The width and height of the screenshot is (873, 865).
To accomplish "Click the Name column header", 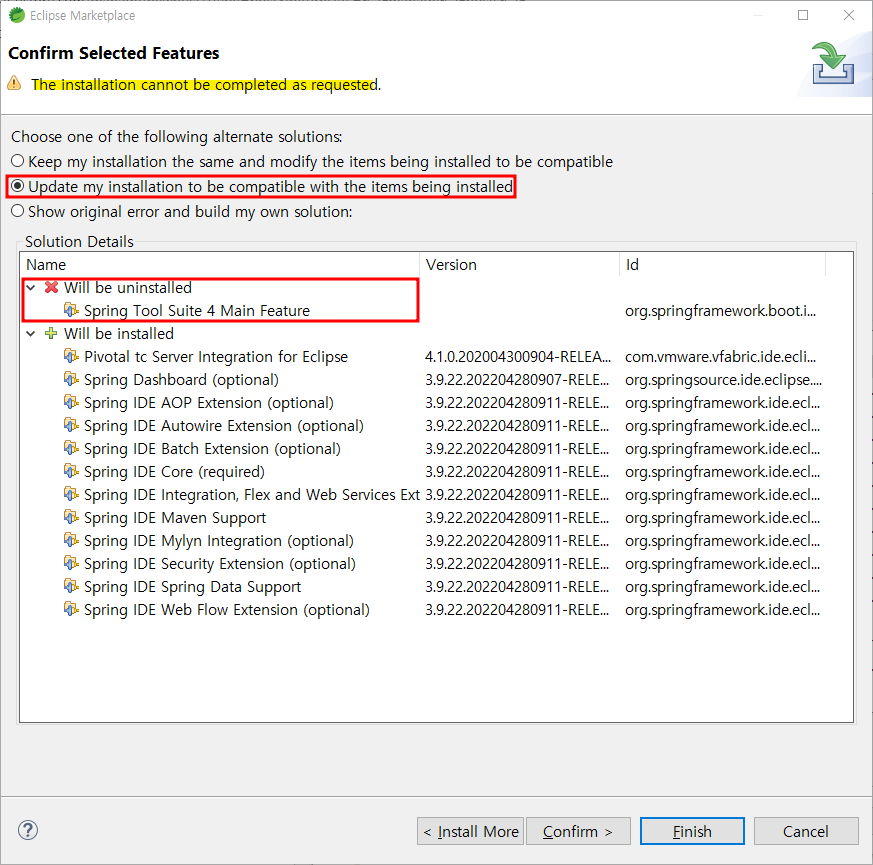I will coord(219,264).
